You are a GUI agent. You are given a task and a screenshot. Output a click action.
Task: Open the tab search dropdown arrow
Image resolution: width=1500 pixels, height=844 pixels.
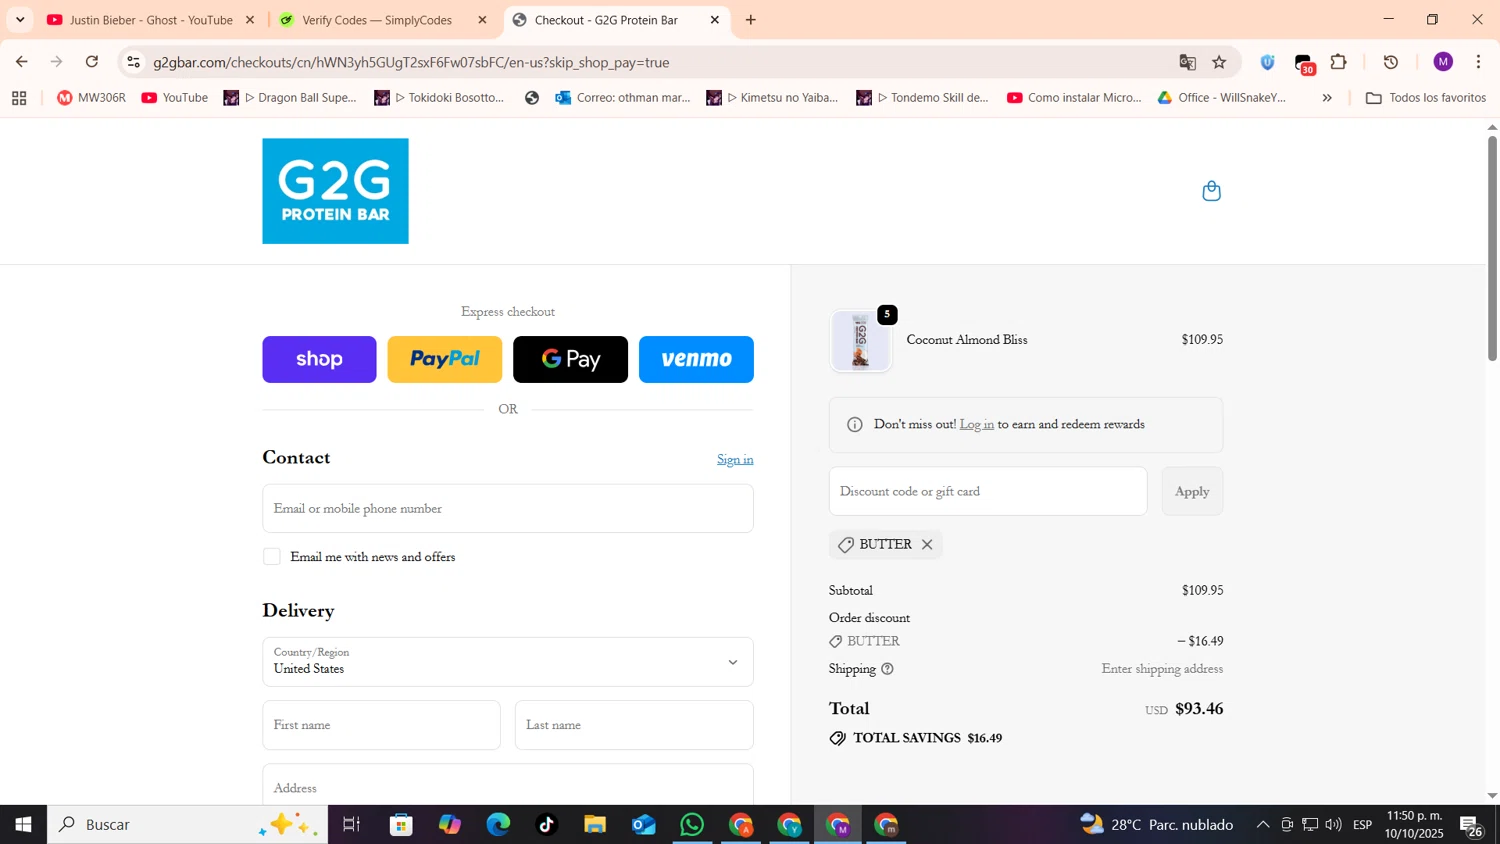click(x=20, y=20)
